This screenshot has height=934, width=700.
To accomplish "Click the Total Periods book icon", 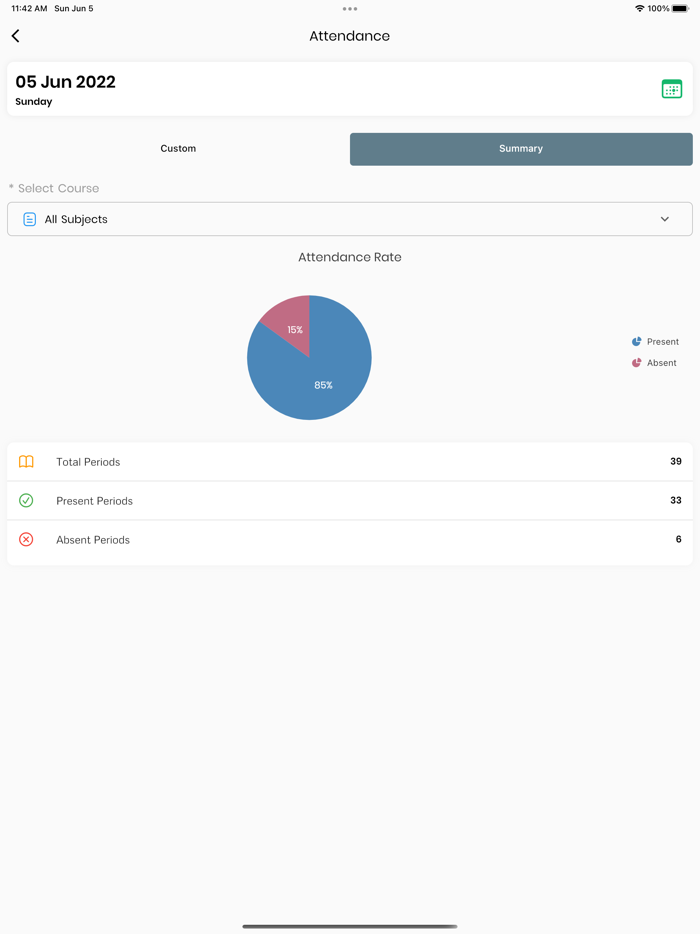I will (x=26, y=462).
